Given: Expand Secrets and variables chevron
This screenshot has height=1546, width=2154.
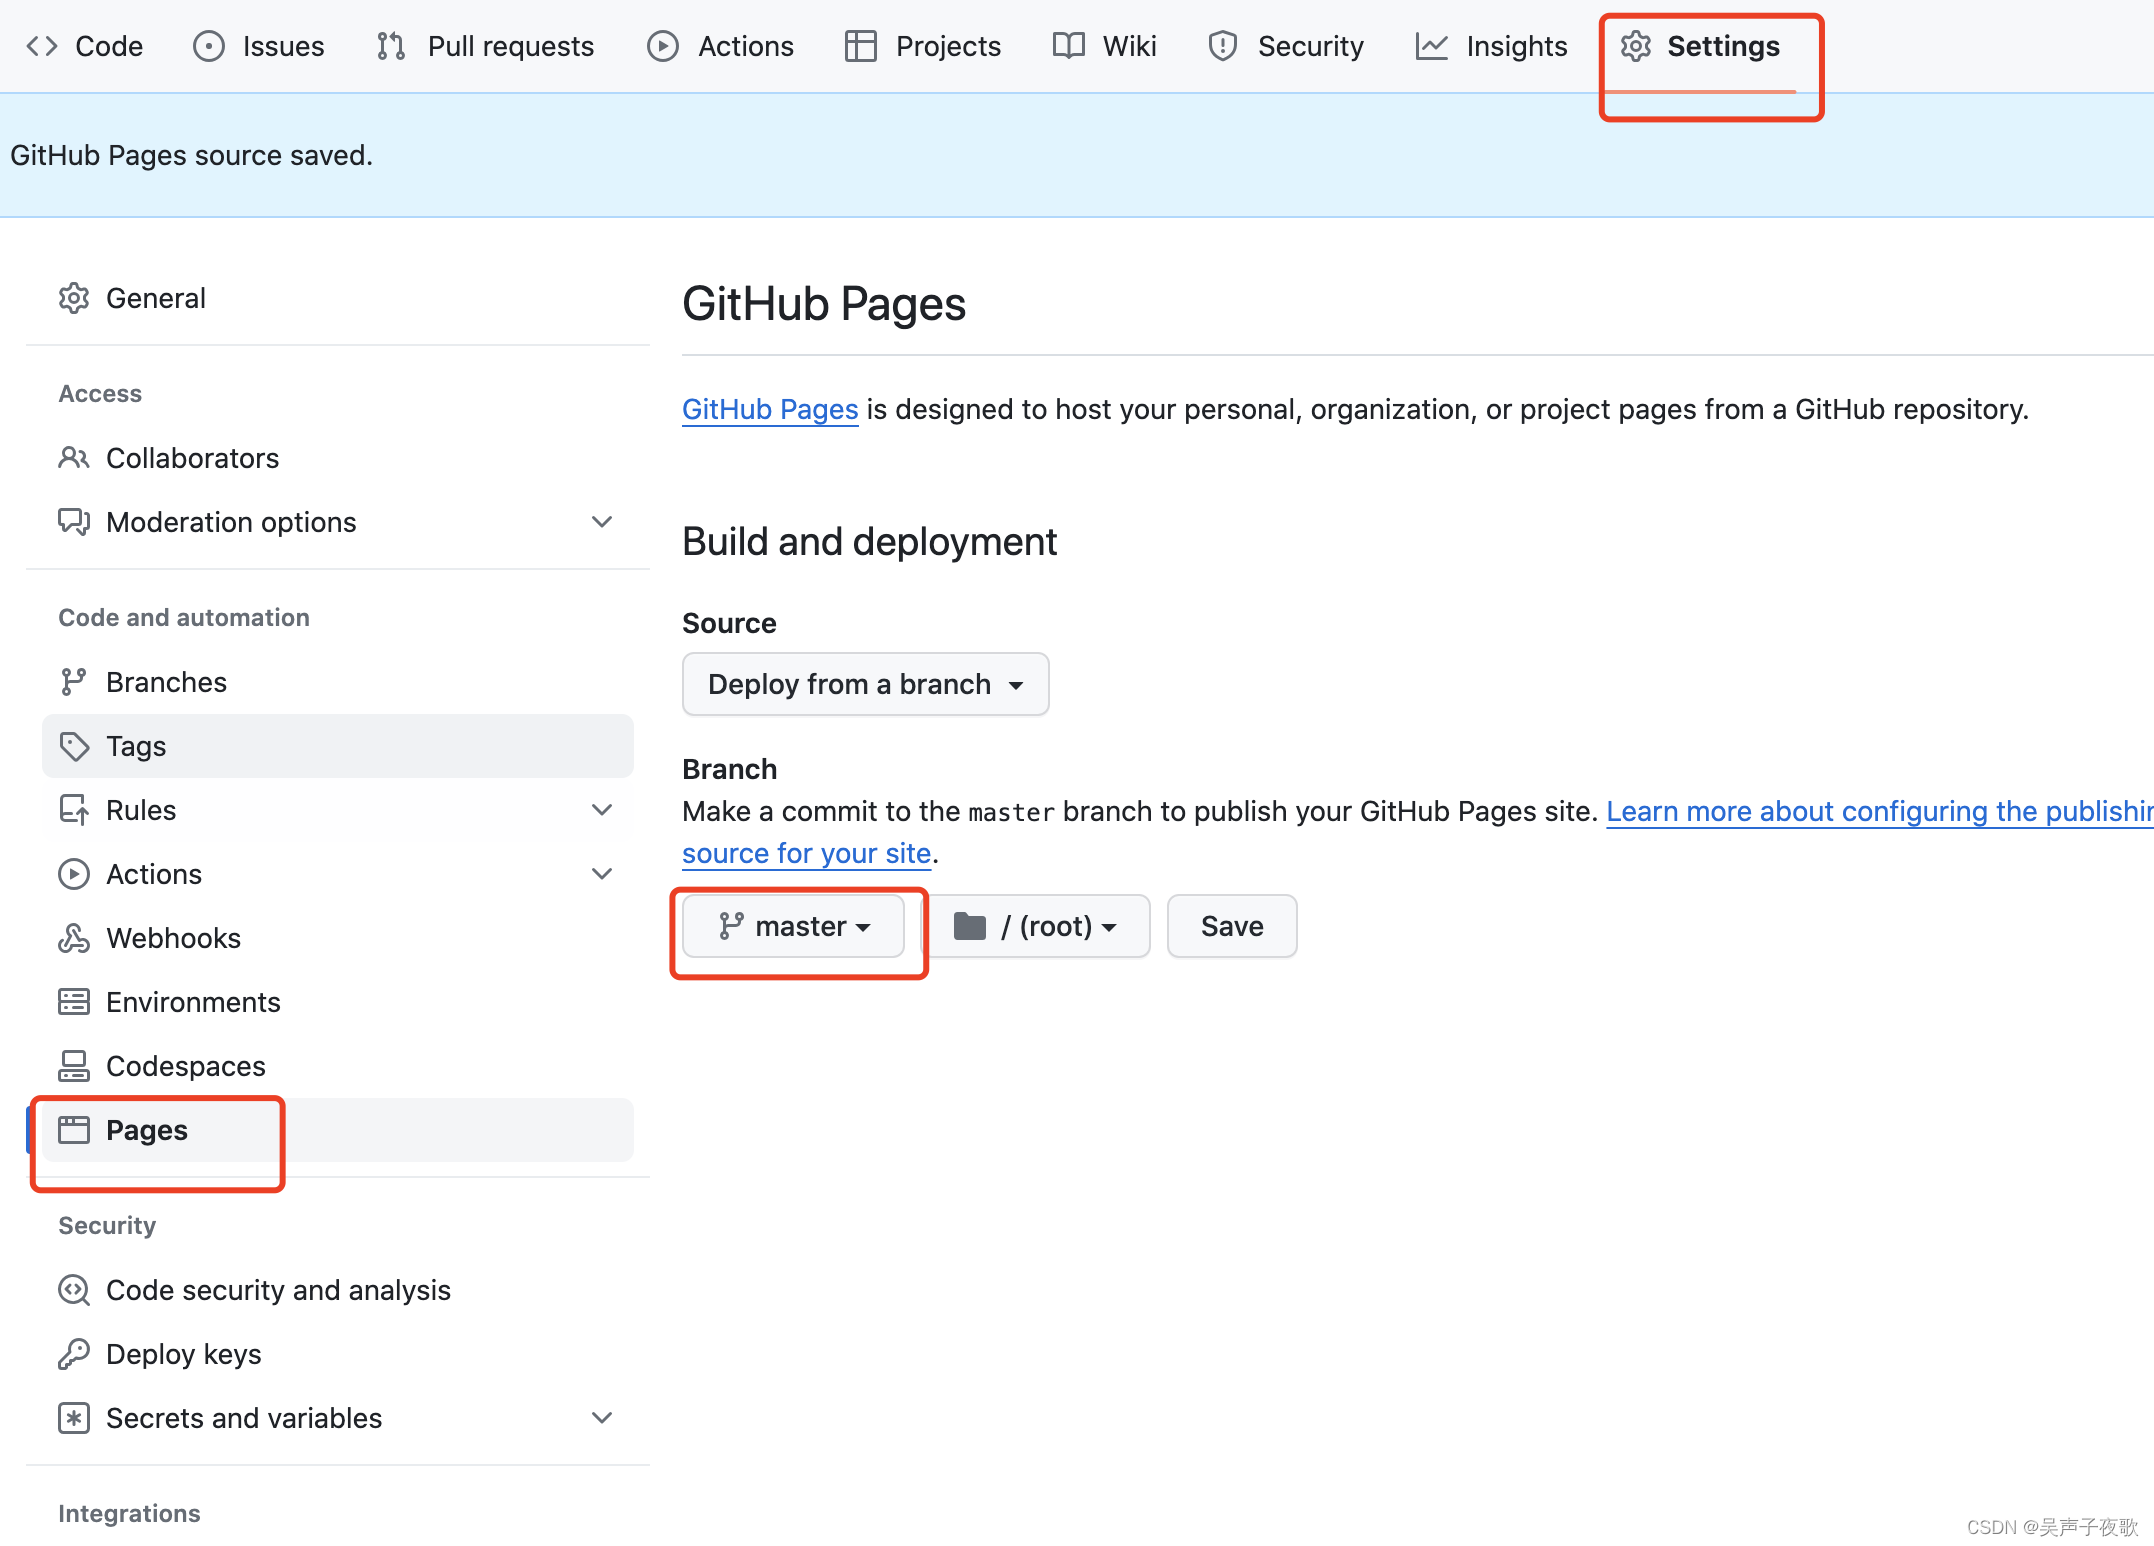Looking at the screenshot, I should [602, 1418].
